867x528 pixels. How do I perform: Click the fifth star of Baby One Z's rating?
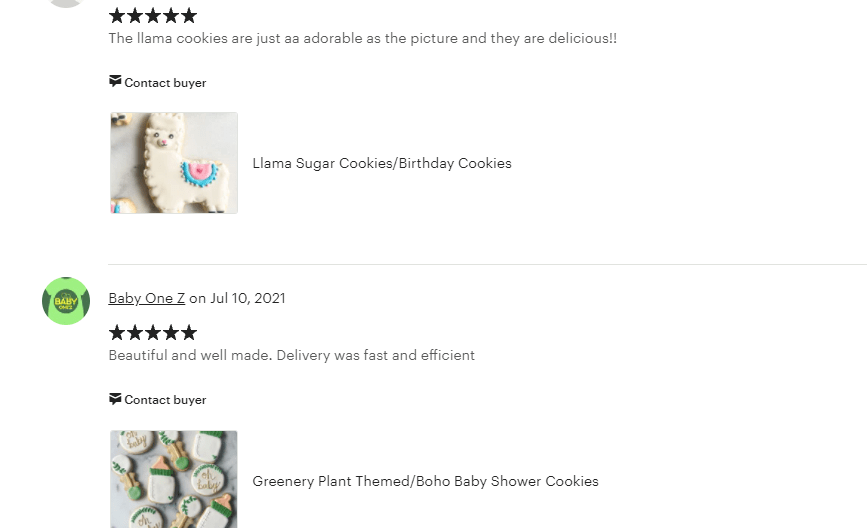coord(189,333)
